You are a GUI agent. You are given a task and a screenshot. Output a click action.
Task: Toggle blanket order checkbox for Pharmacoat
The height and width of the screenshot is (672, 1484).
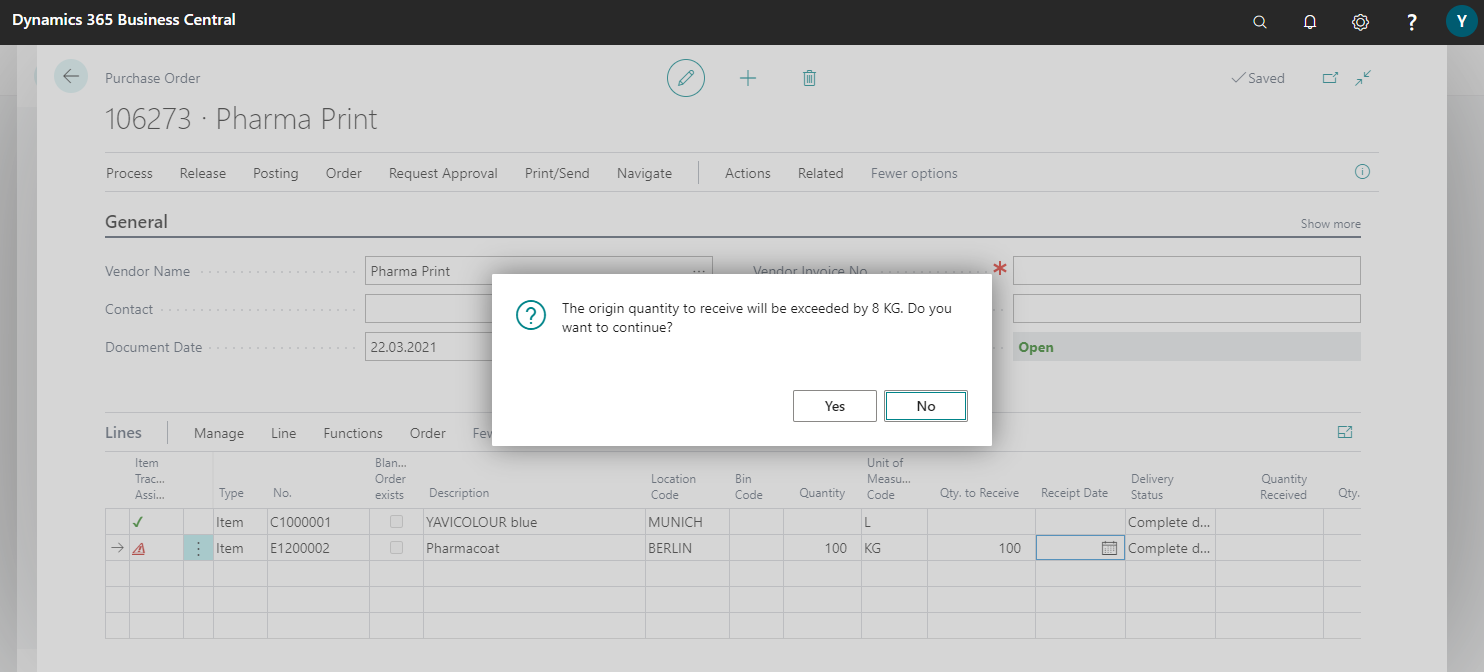coord(397,548)
